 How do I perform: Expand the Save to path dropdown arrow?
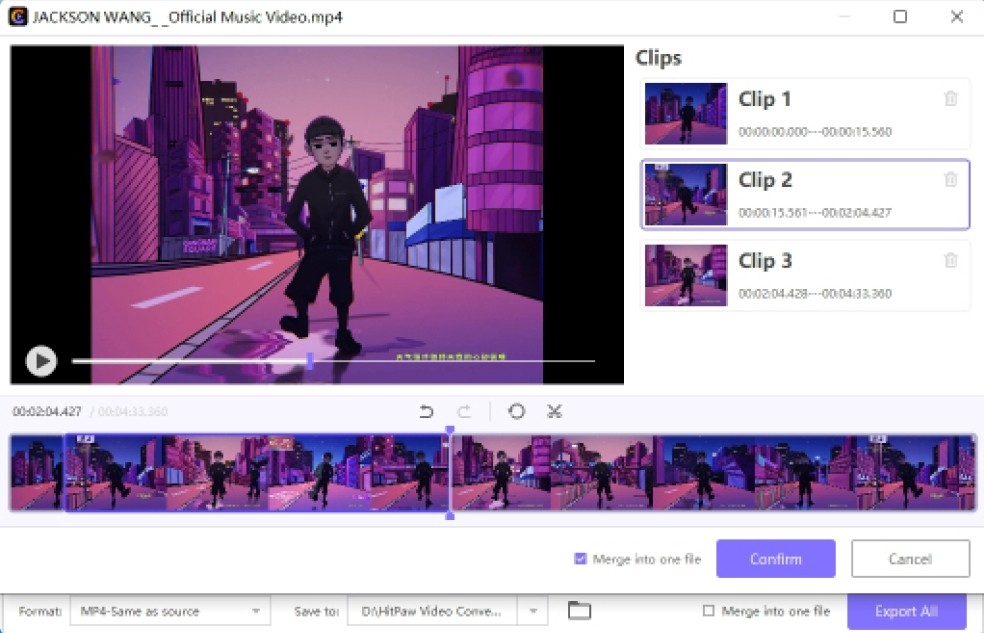tap(533, 611)
